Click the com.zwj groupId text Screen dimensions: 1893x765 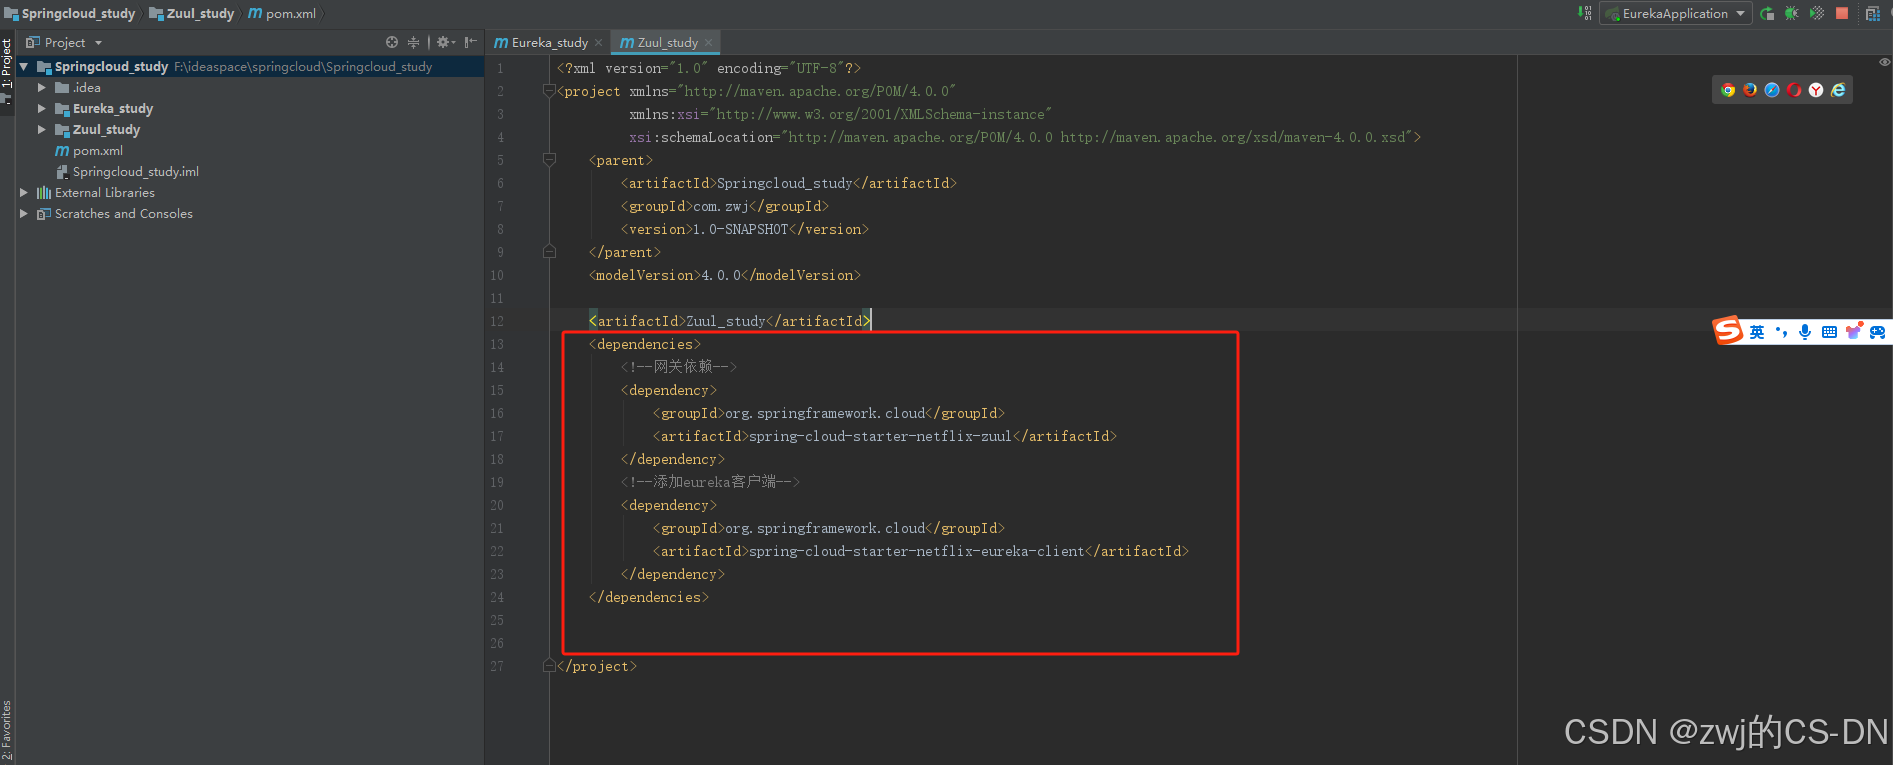(x=720, y=206)
